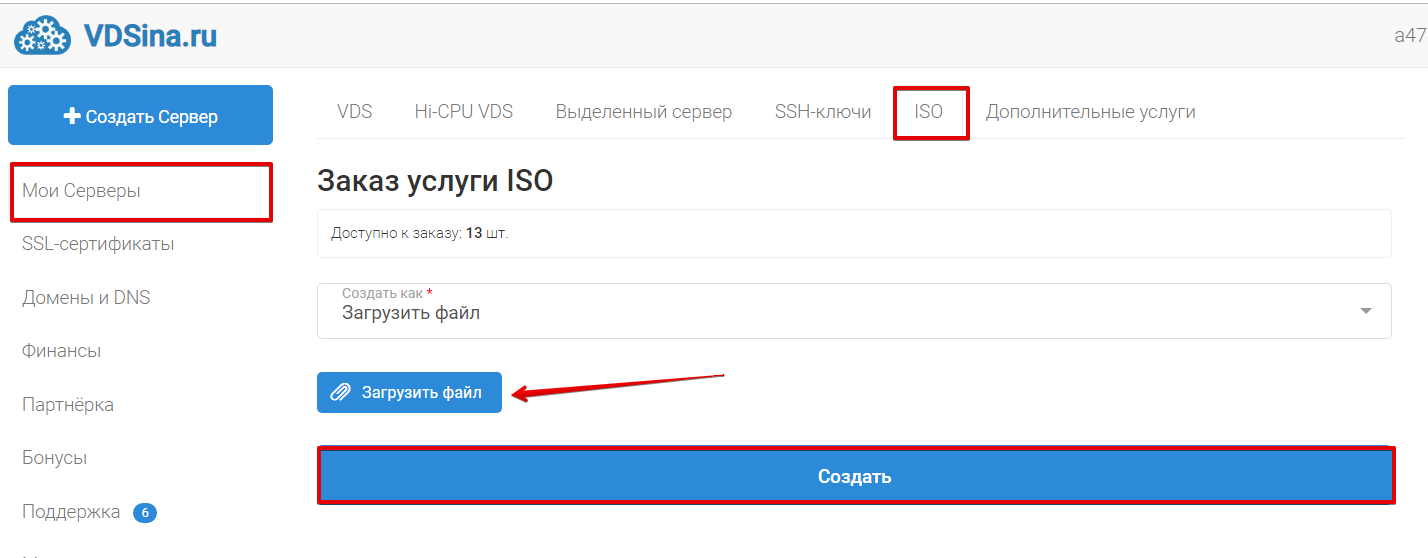Image resolution: width=1428 pixels, height=558 pixels.
Task: Open Финансы sidebar section
Action: [x=61, y=351]
